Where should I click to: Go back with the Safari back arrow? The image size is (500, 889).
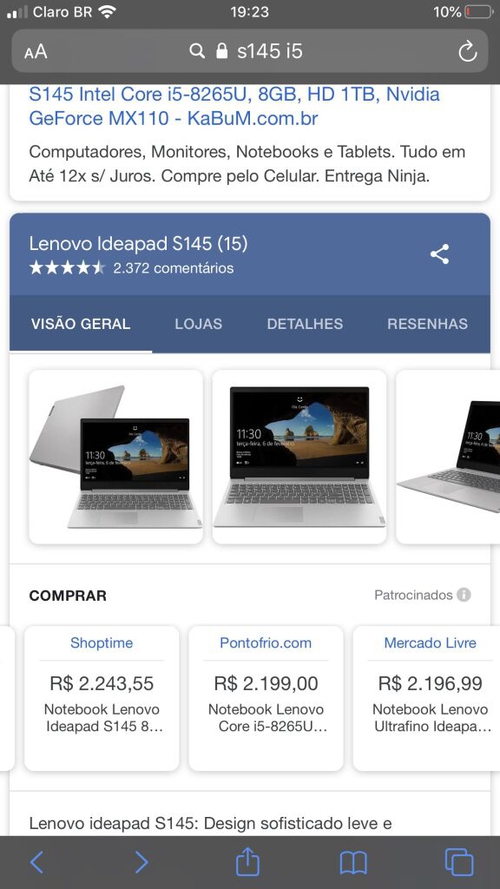(x=36, y=862)
